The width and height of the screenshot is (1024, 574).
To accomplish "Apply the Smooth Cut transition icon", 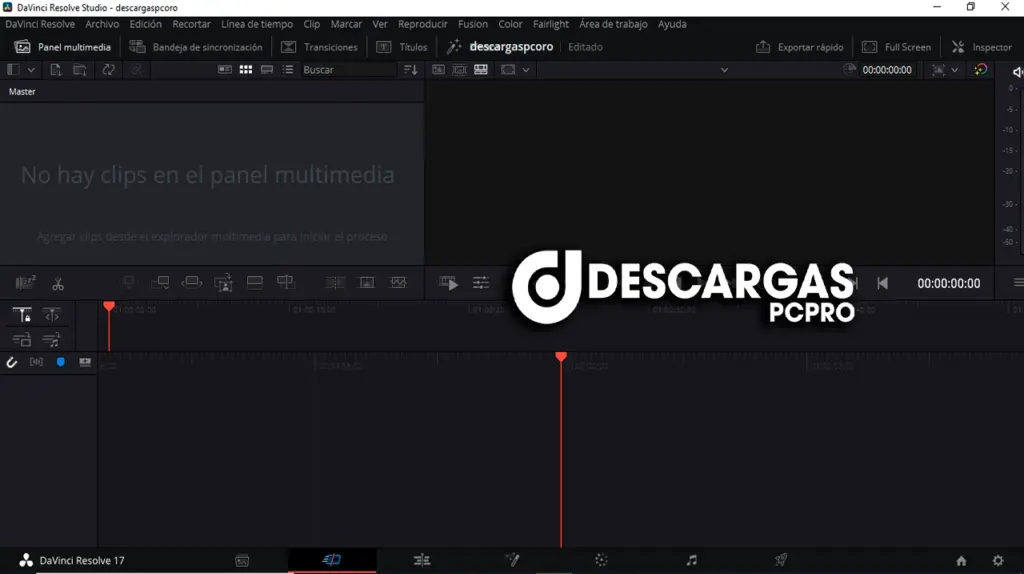I will (398, 282).
